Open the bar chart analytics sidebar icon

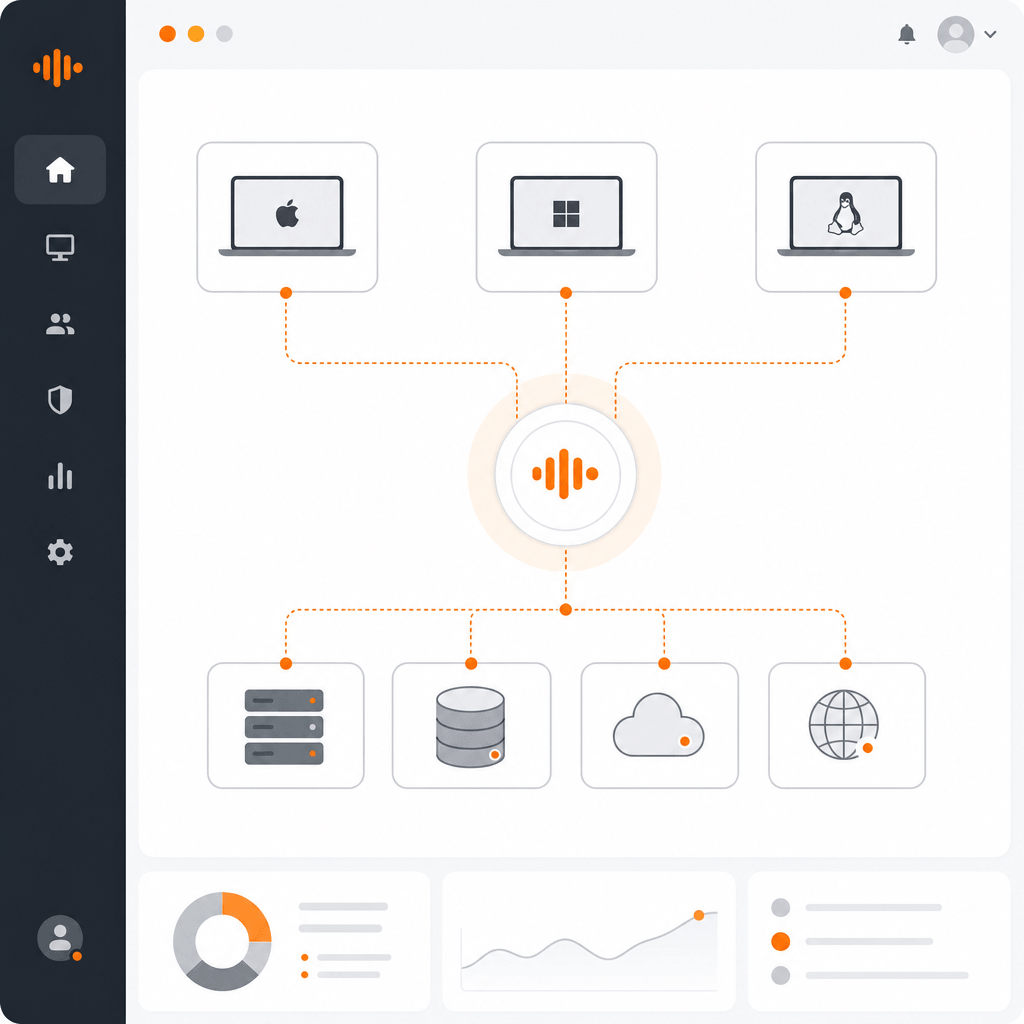coord(60,476)
